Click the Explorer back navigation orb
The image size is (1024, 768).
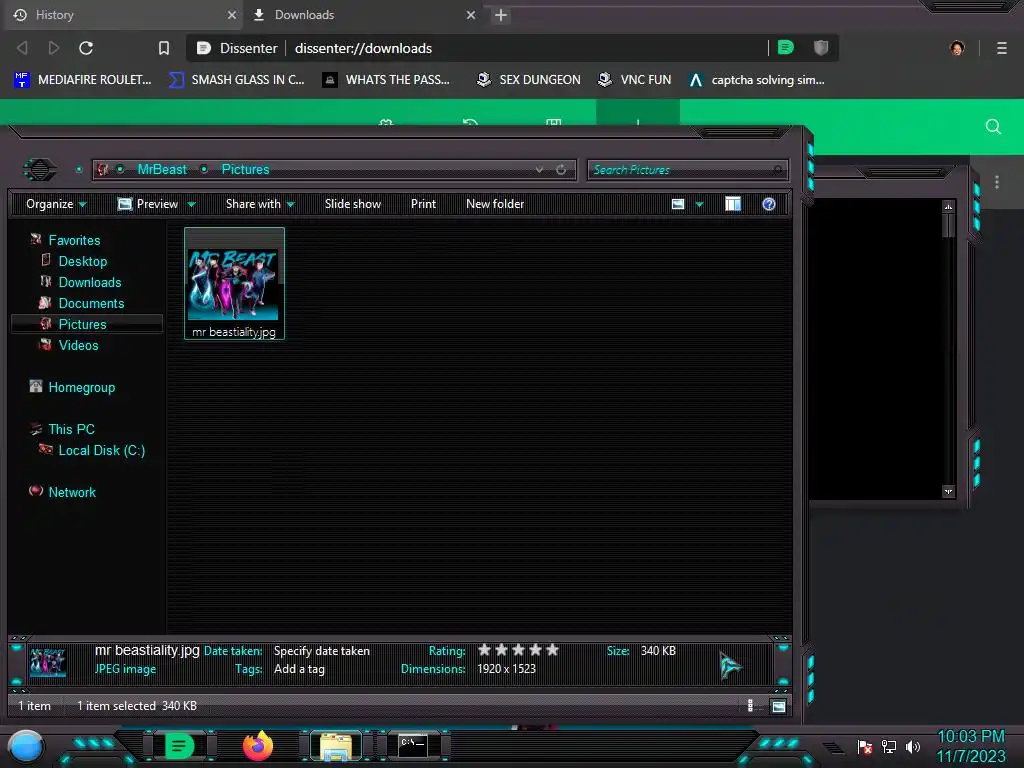(40, 170)
